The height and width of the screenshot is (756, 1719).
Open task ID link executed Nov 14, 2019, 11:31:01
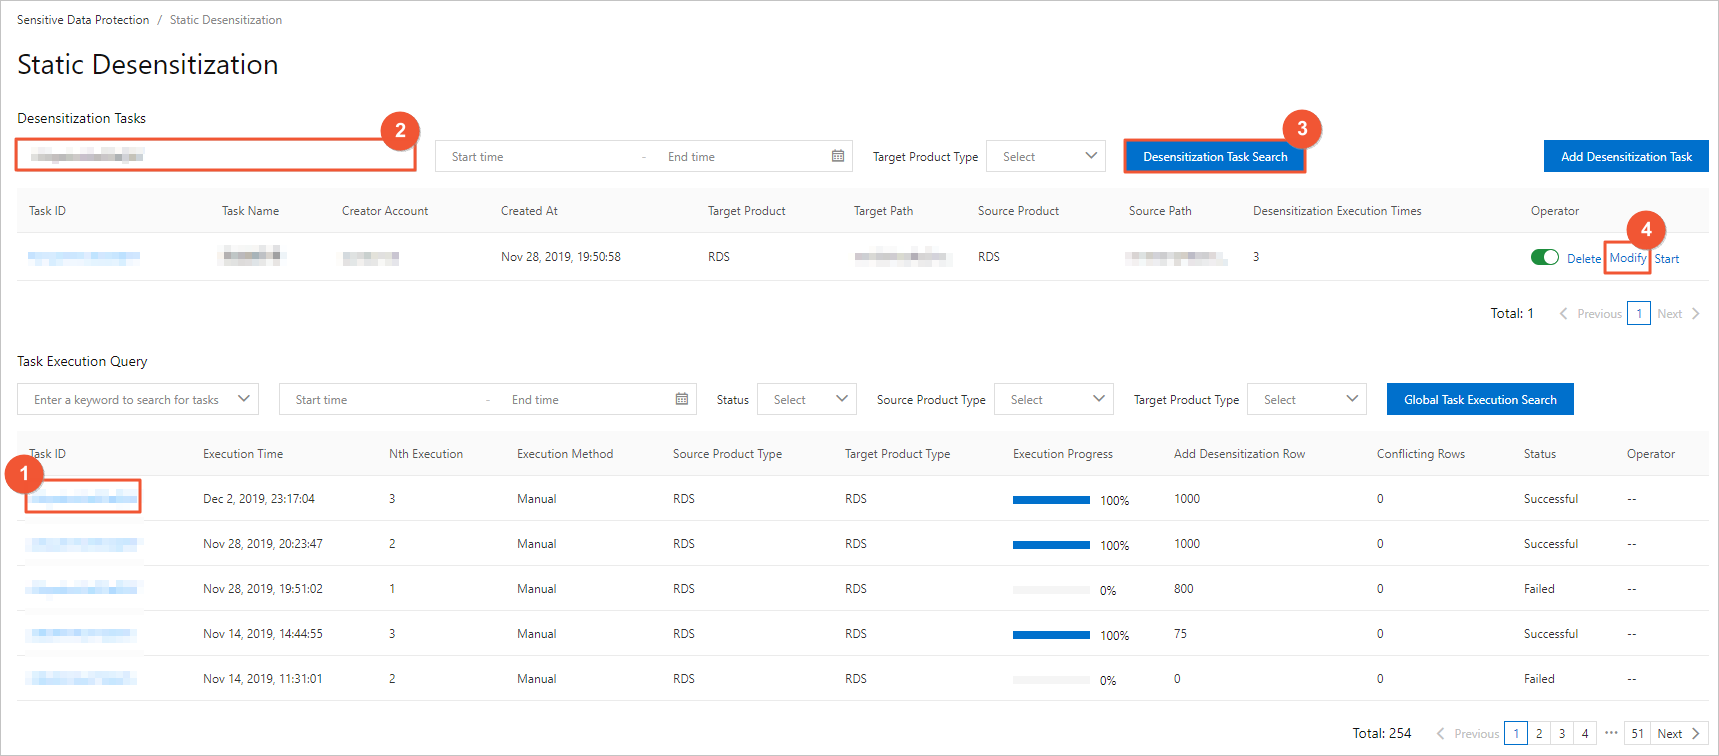82,679
